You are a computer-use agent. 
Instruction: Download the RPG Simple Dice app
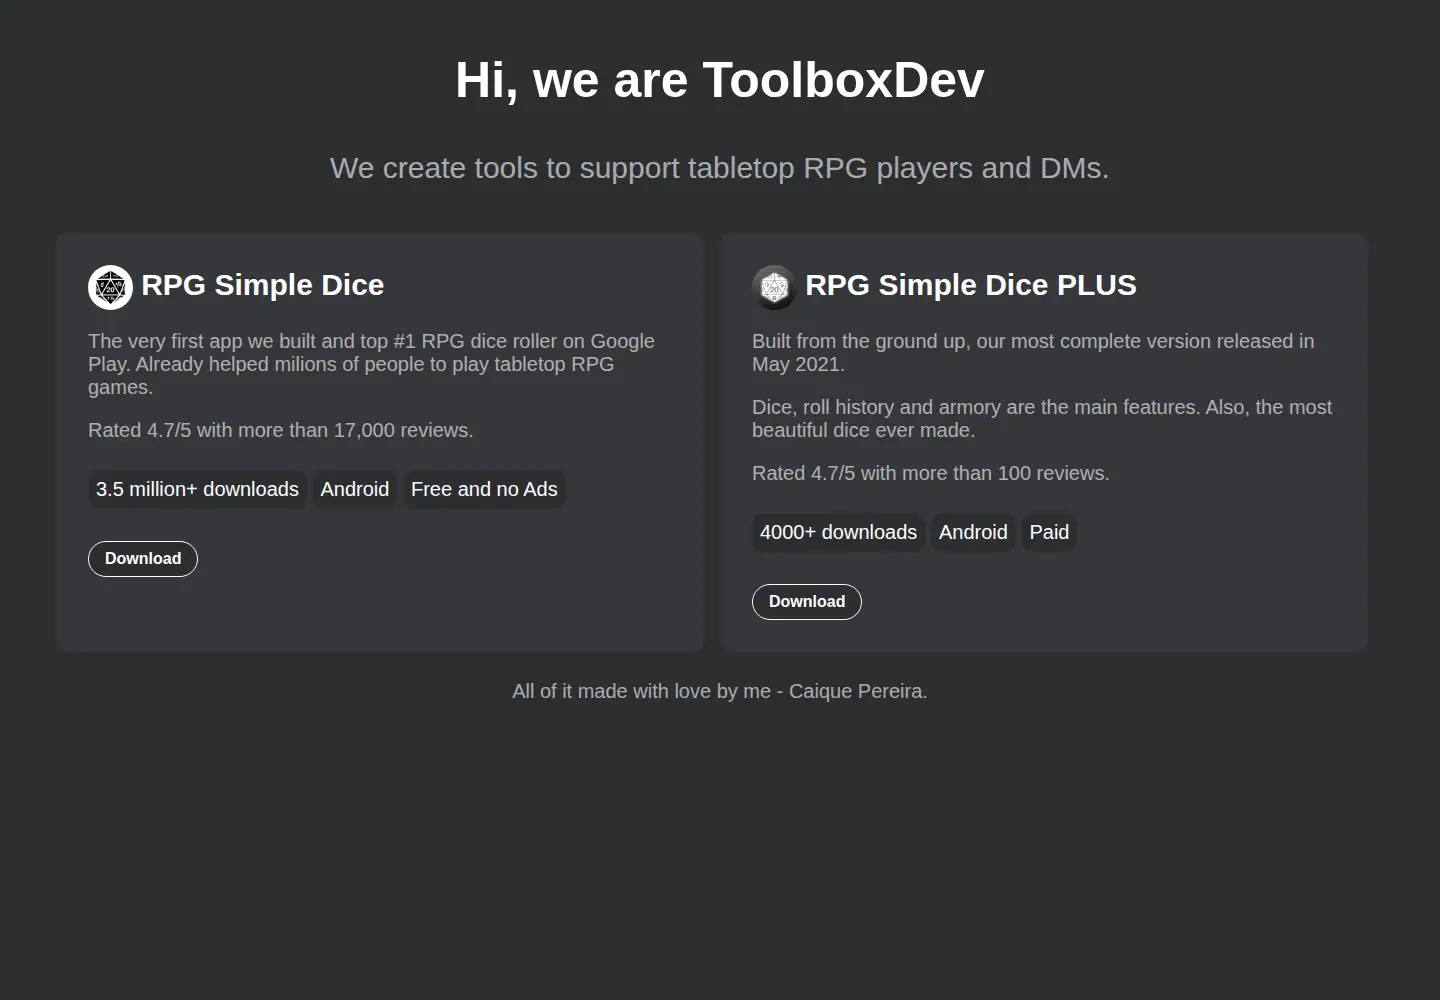(x=143, y=559)
